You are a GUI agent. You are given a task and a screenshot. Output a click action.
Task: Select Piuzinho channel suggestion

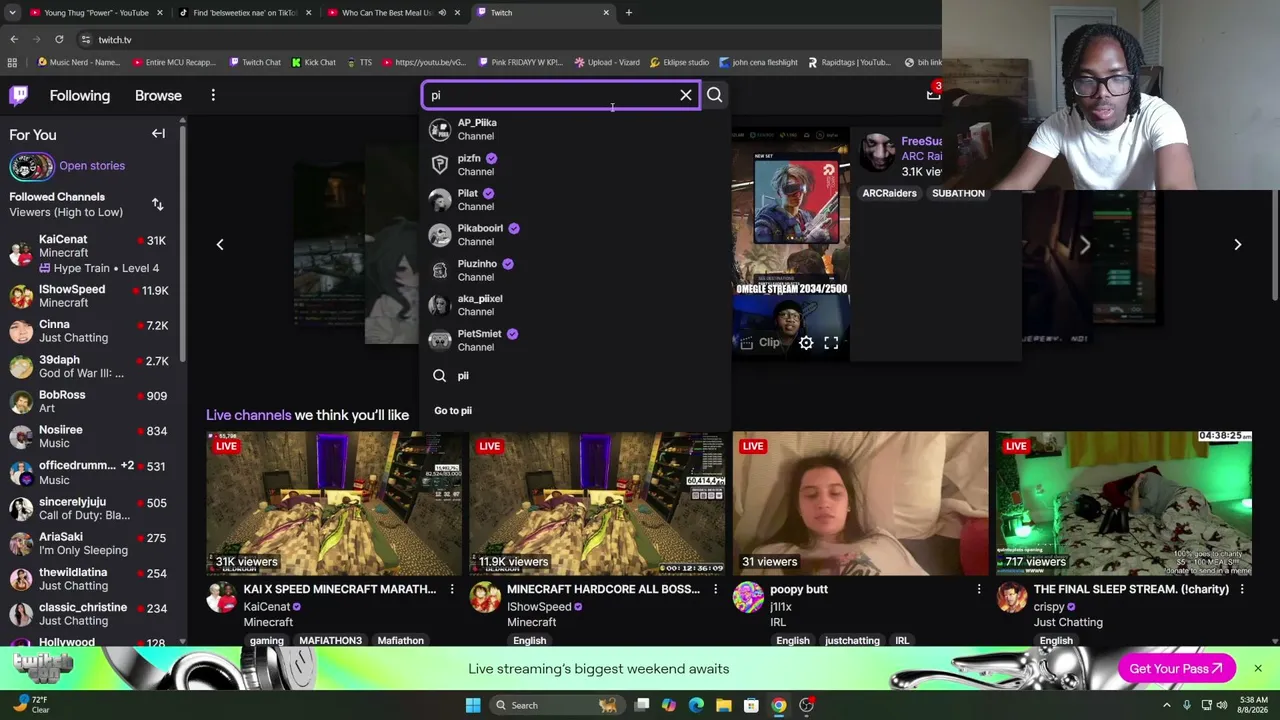pyautogui.click(x=575, y=270)
